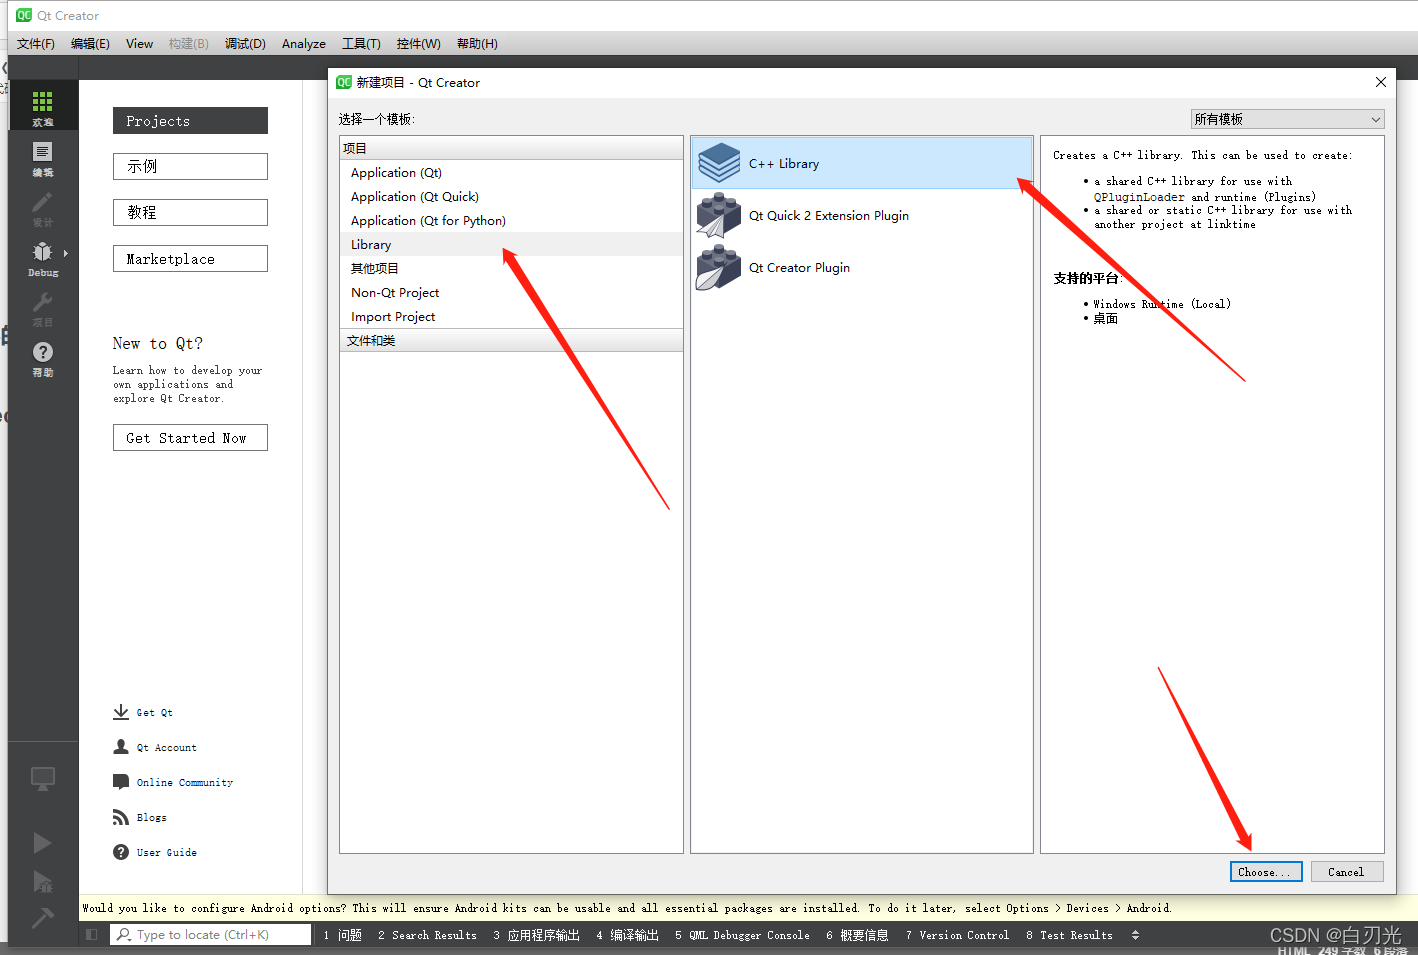The width and height of the screenshot is (1418, 955).
Task: Click the Cancel button
Action: coord(1347,872)
